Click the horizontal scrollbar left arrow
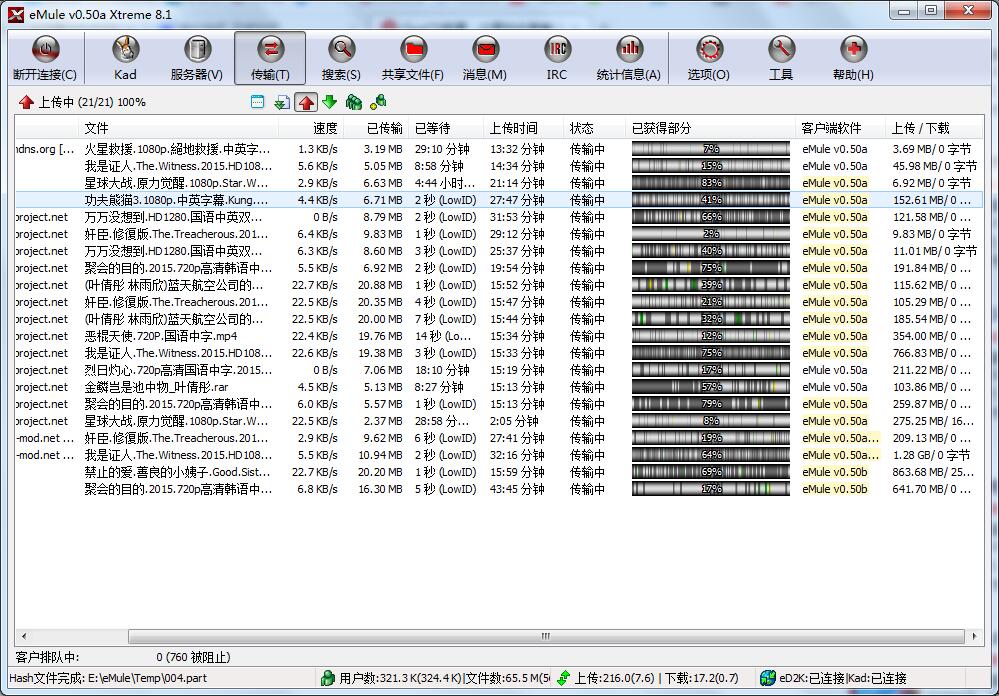The height and width of the screenshot is (696, 999). (24, 636)
